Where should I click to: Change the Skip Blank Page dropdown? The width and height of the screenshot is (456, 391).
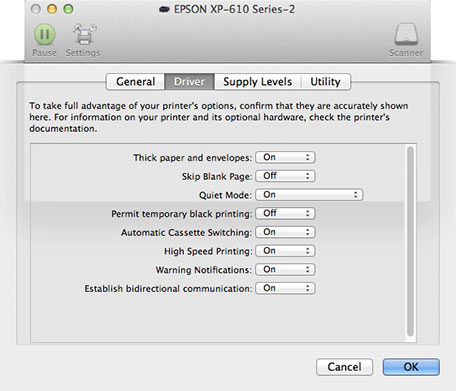pos(285,176)
